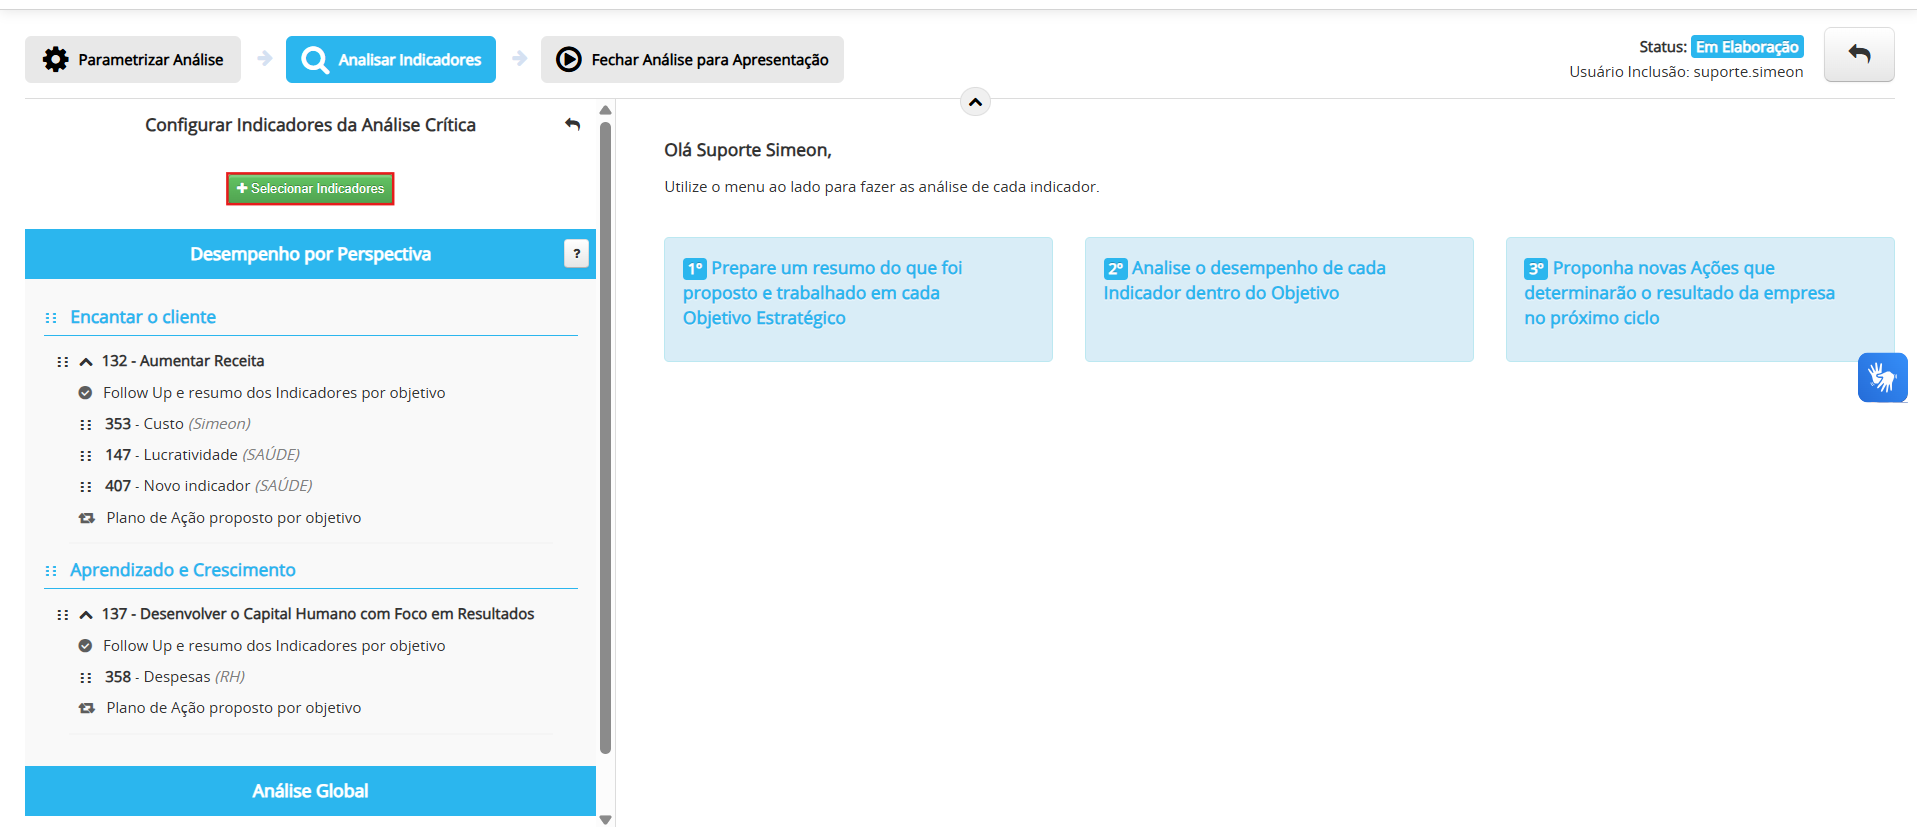Click the sidebar scrollbar up arrow
The image size is (1917, 827).
click(x=605, y=110)
